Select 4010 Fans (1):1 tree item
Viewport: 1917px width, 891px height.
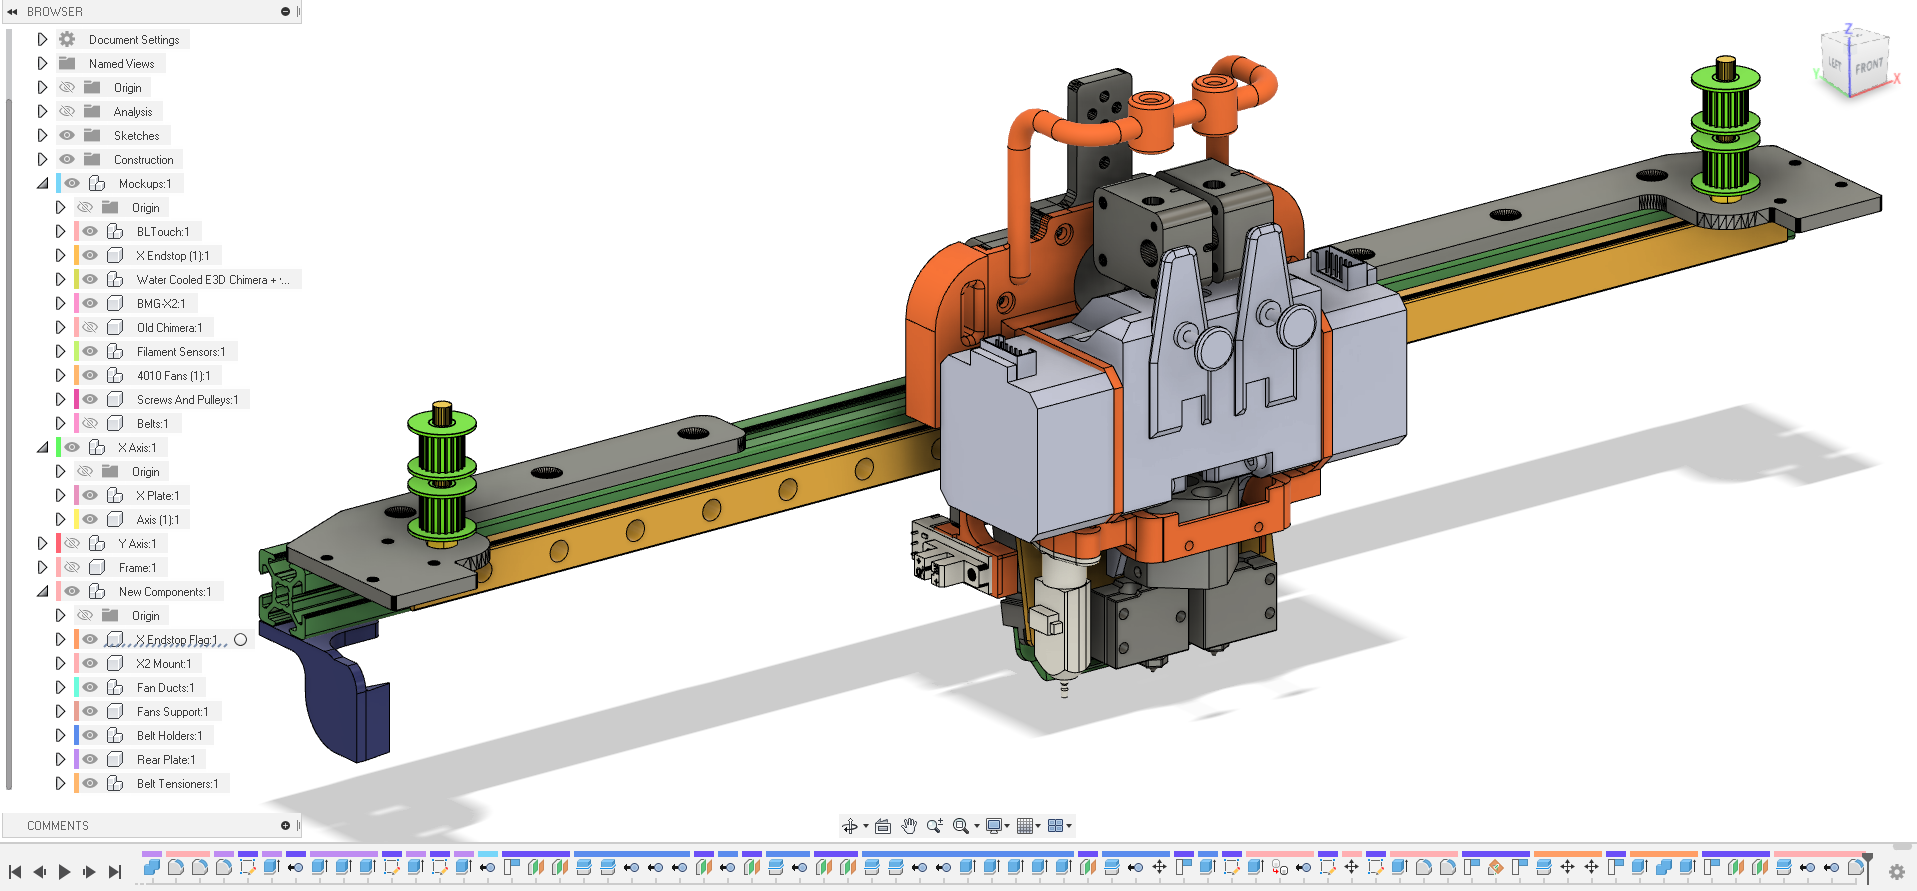pyautogui.click(x=174, y=376)
